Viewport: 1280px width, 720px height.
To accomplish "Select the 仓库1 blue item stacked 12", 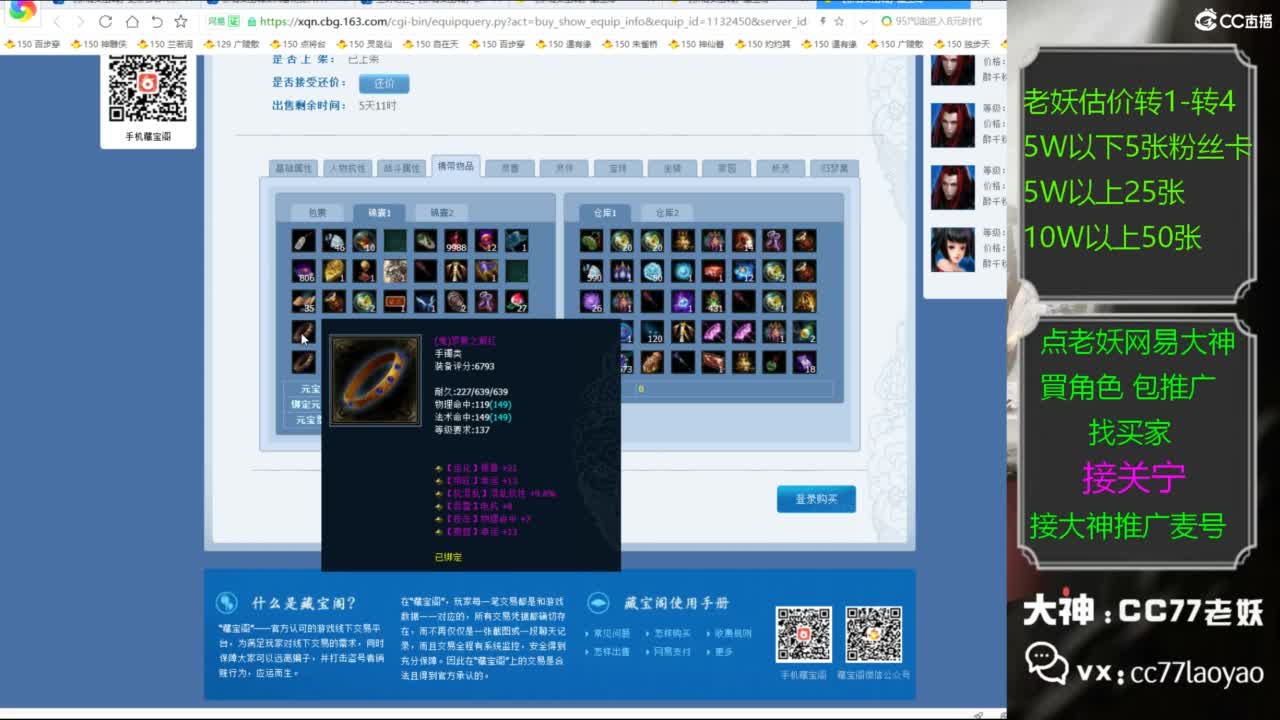I will click(743, 271).
